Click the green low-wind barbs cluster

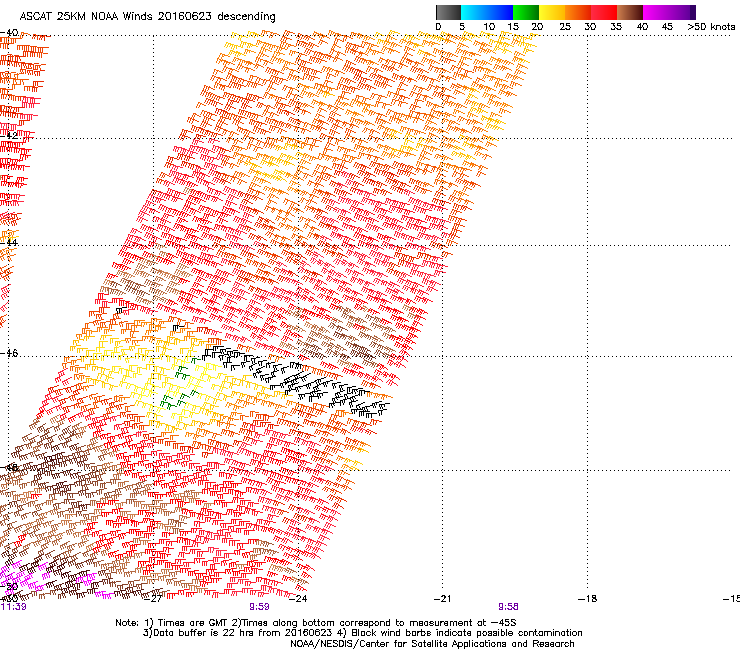click(179, 385)
